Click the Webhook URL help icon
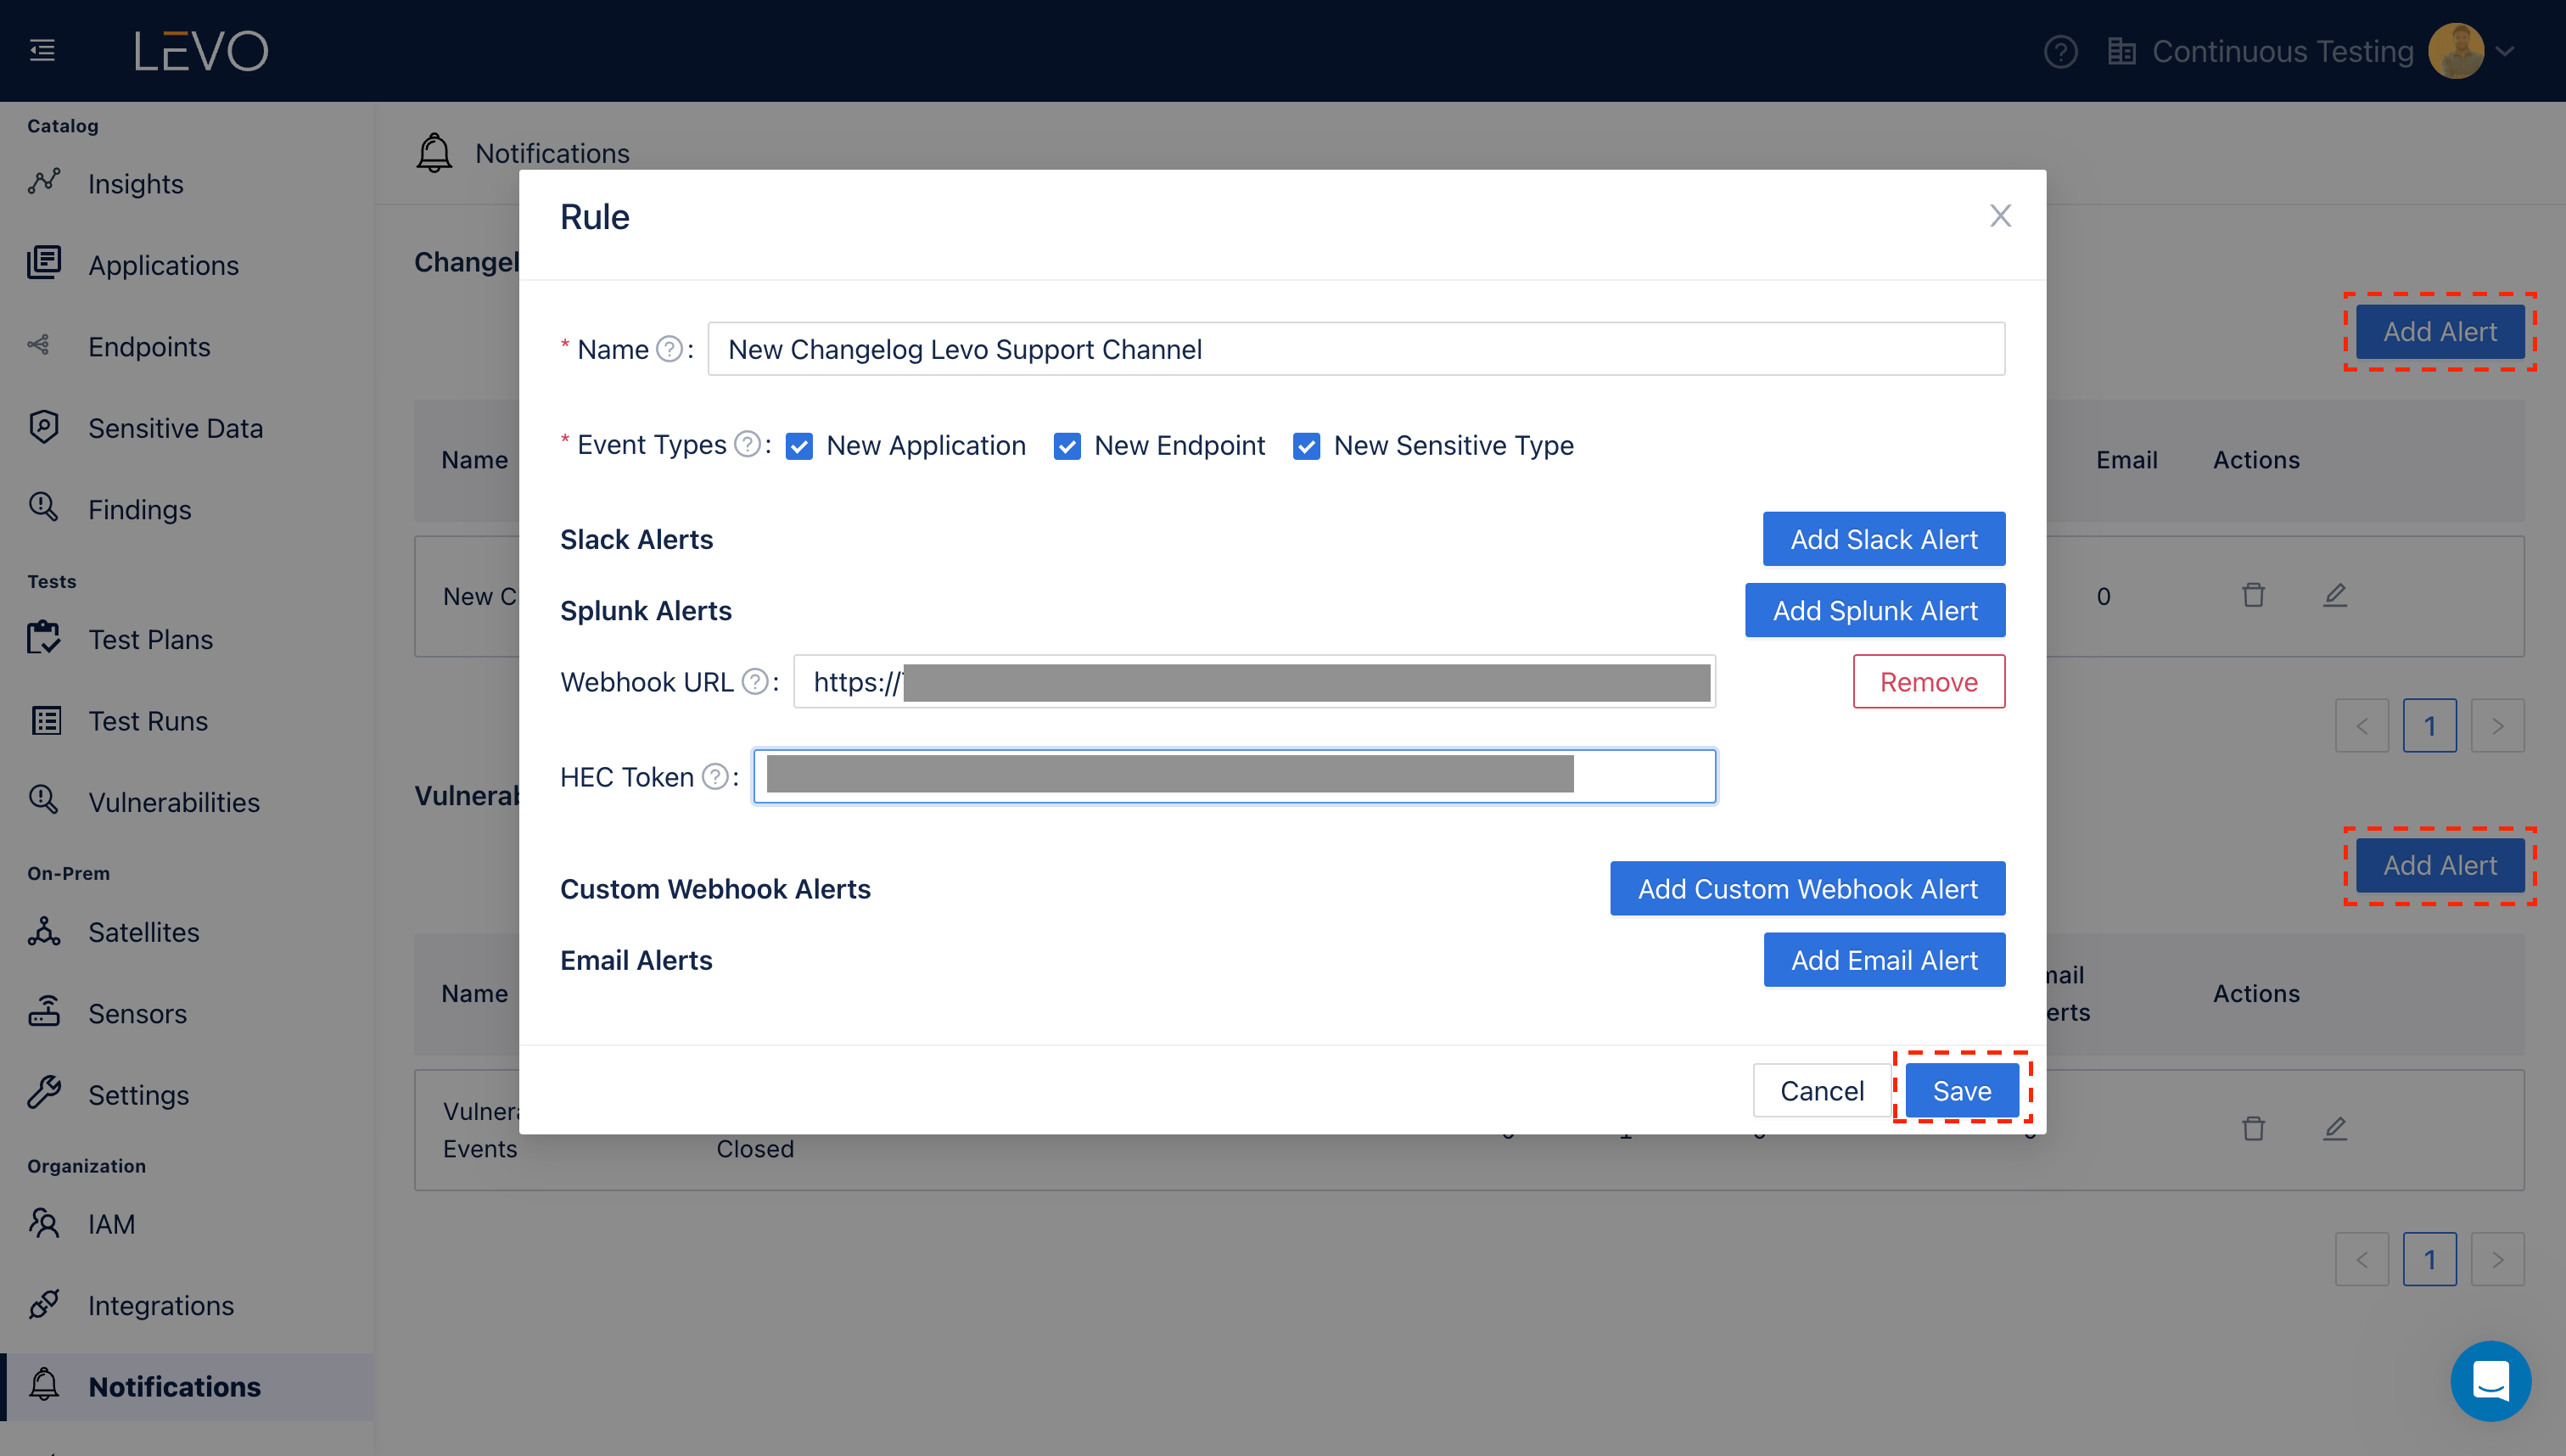 pos(755,682)
